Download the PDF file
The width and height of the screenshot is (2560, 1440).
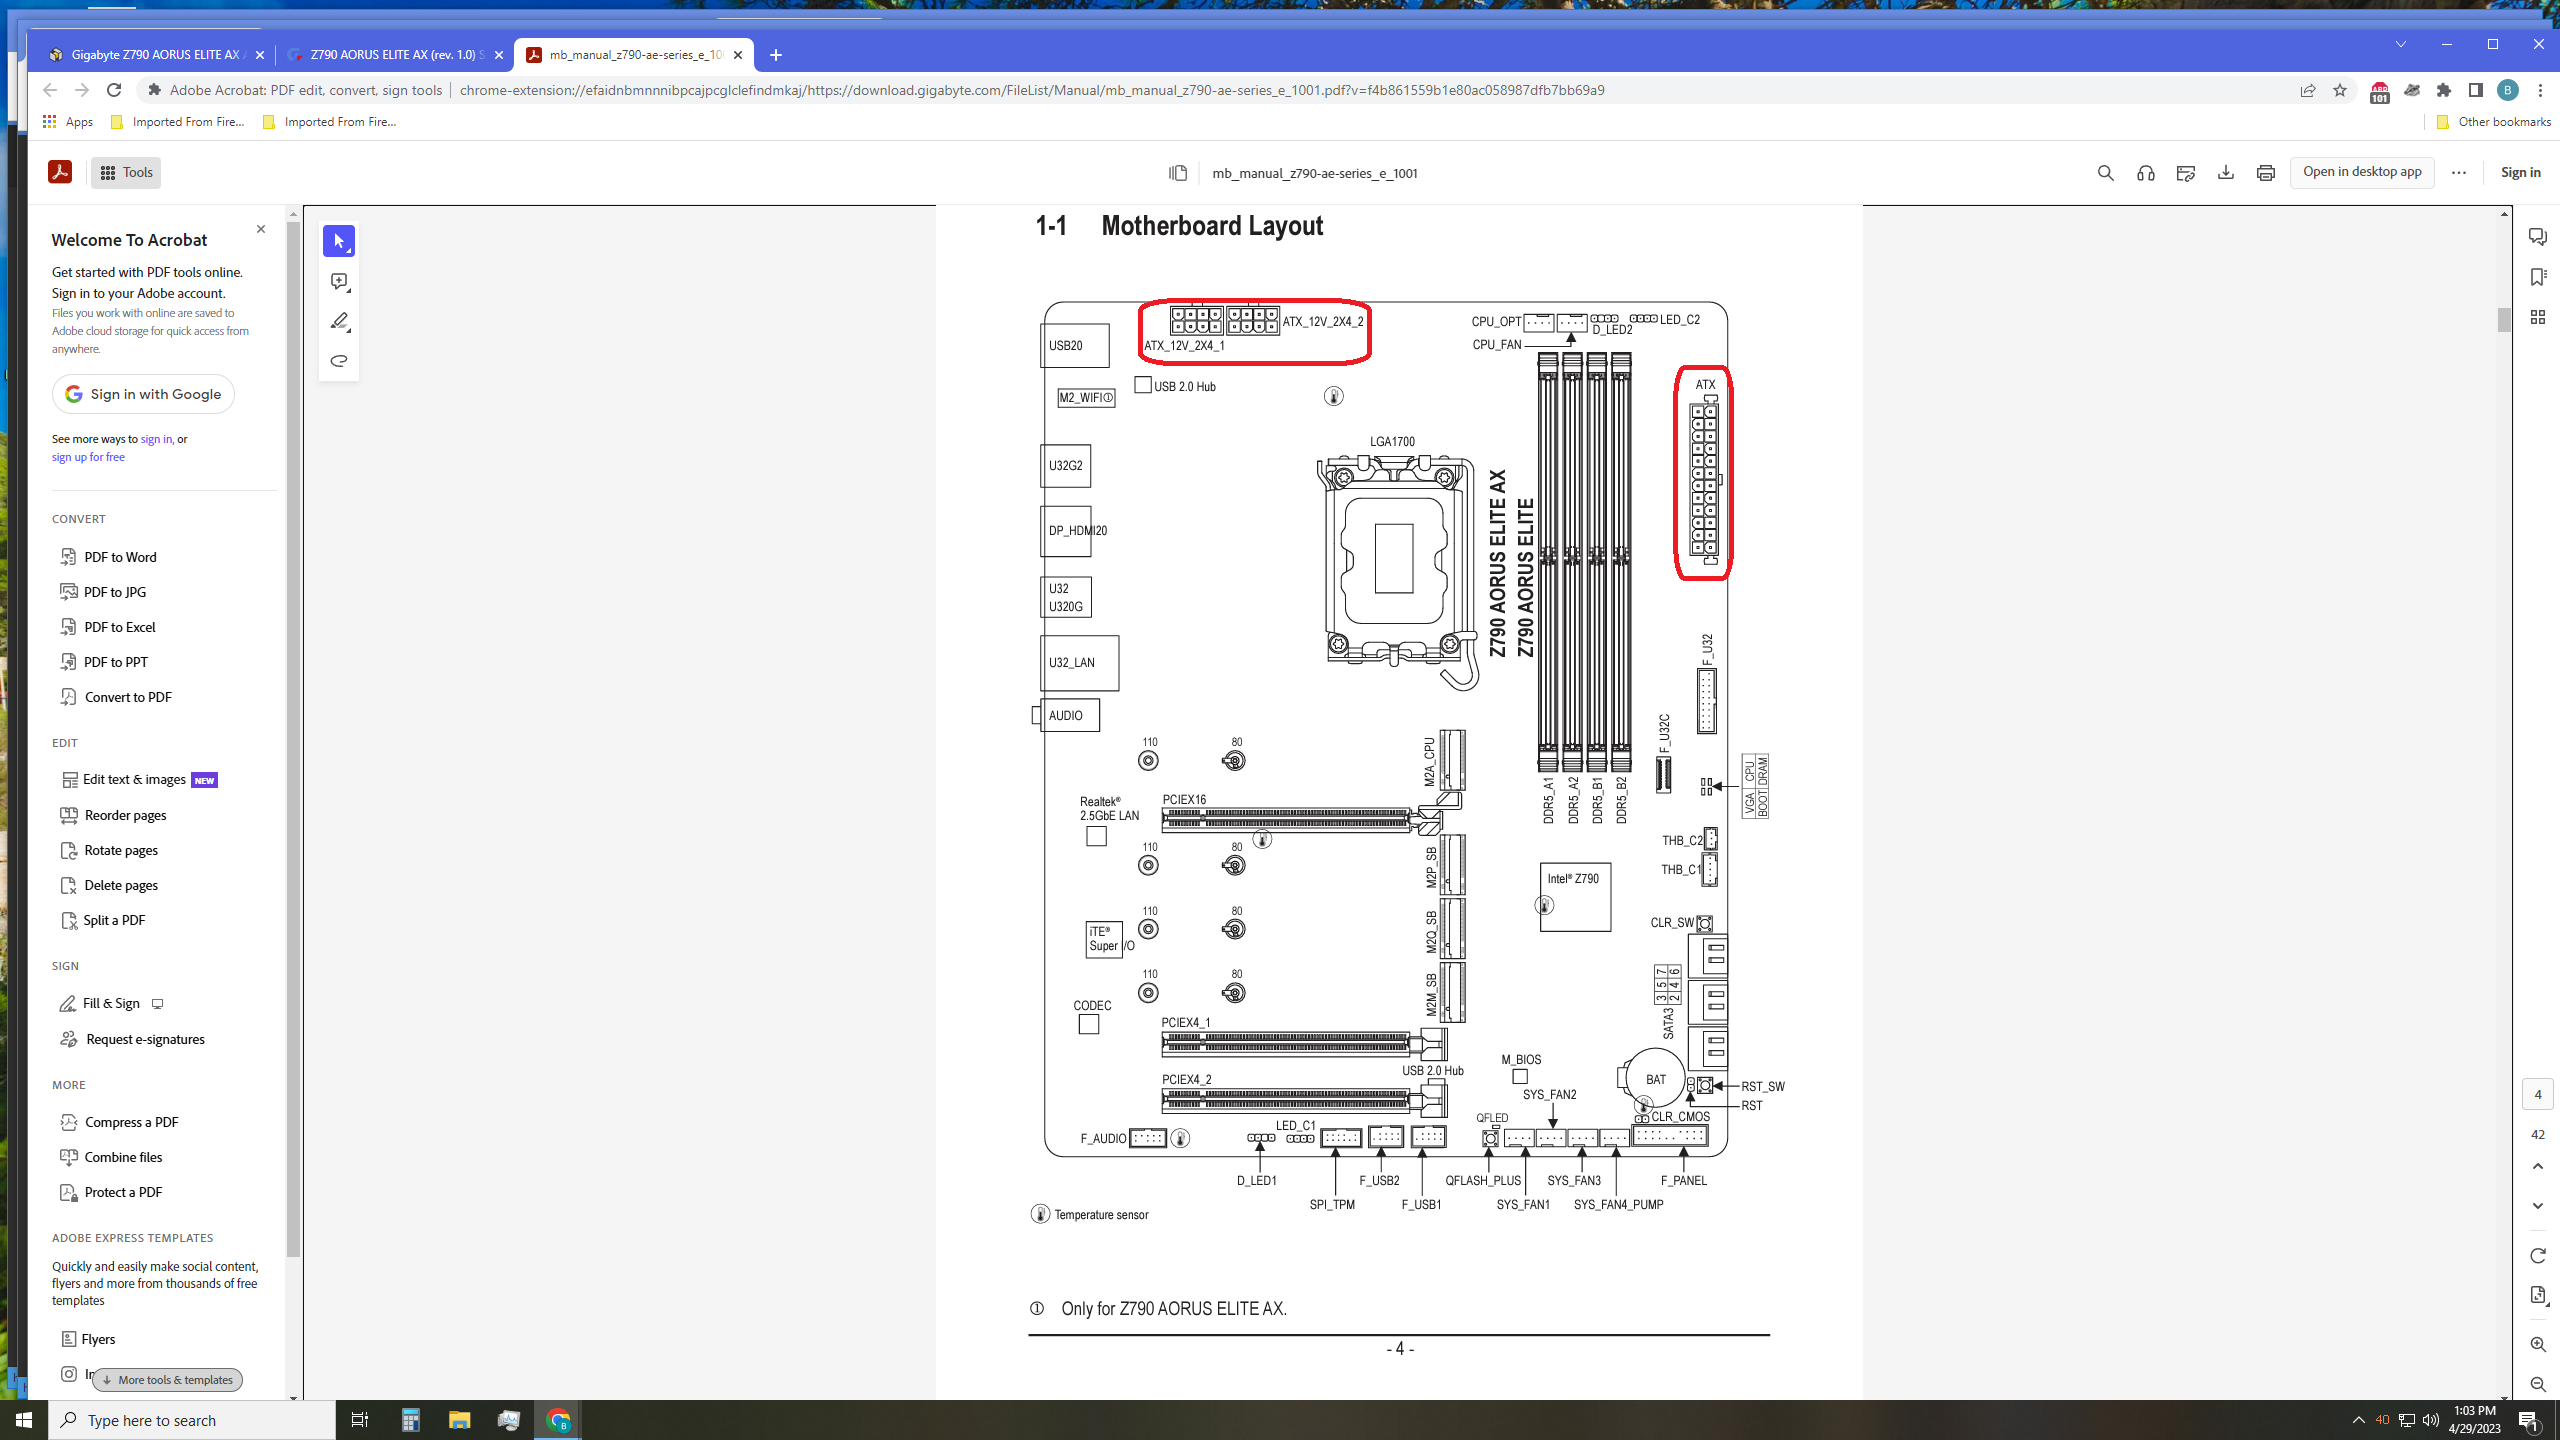point(2225,172)
